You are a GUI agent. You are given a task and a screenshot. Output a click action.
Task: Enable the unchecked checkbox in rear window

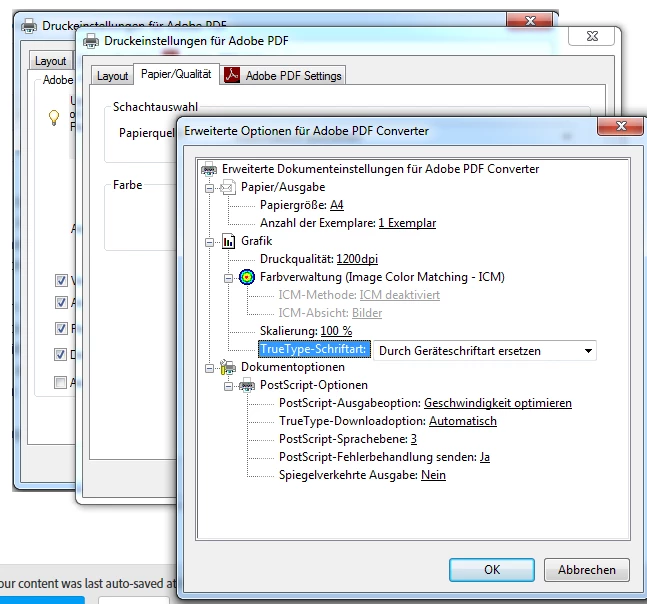click(x=60, y=382)
